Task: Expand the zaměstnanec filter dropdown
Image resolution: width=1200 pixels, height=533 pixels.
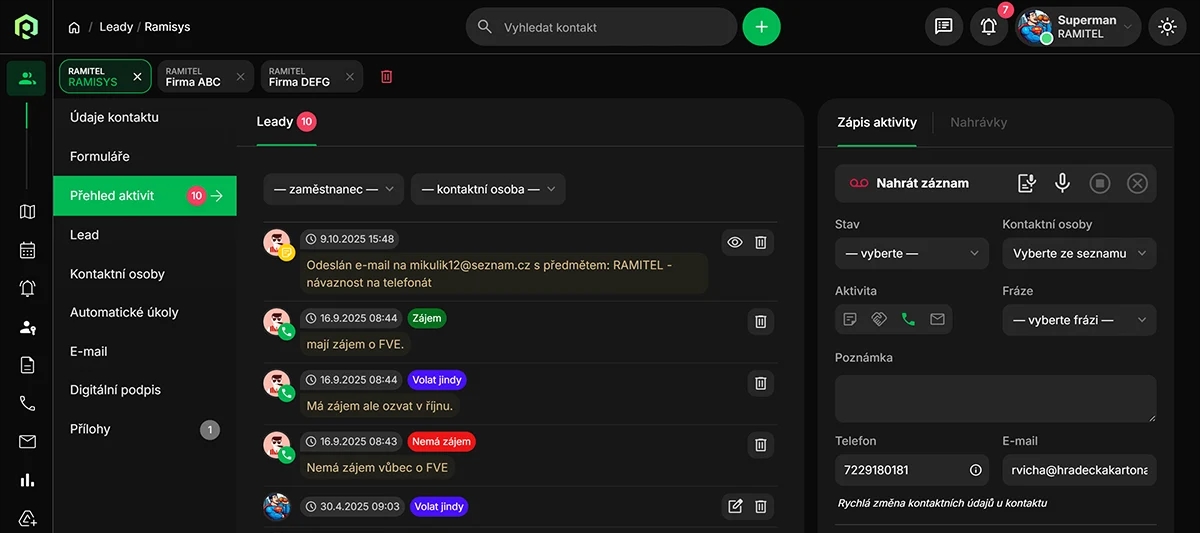Action: tap(333, 189)
